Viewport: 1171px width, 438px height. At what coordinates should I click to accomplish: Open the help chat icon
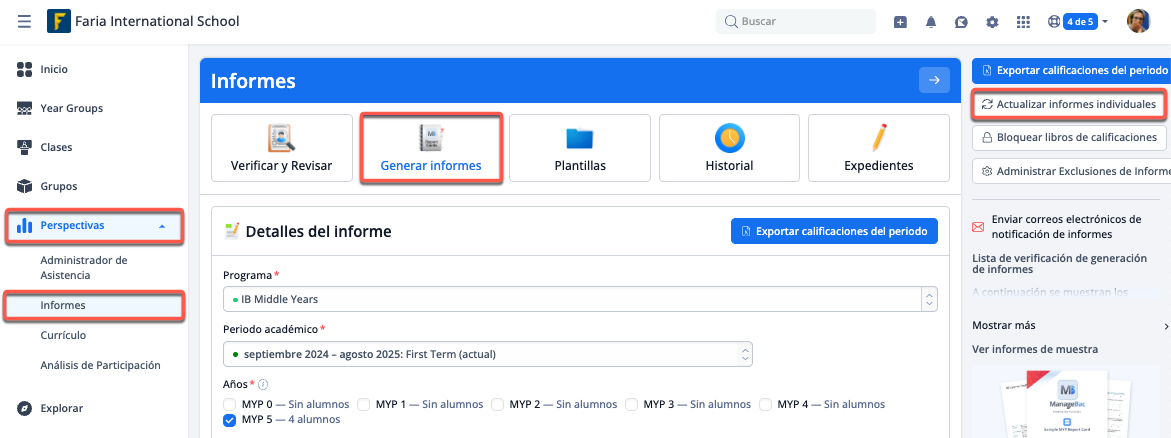(x=961, y=22)
